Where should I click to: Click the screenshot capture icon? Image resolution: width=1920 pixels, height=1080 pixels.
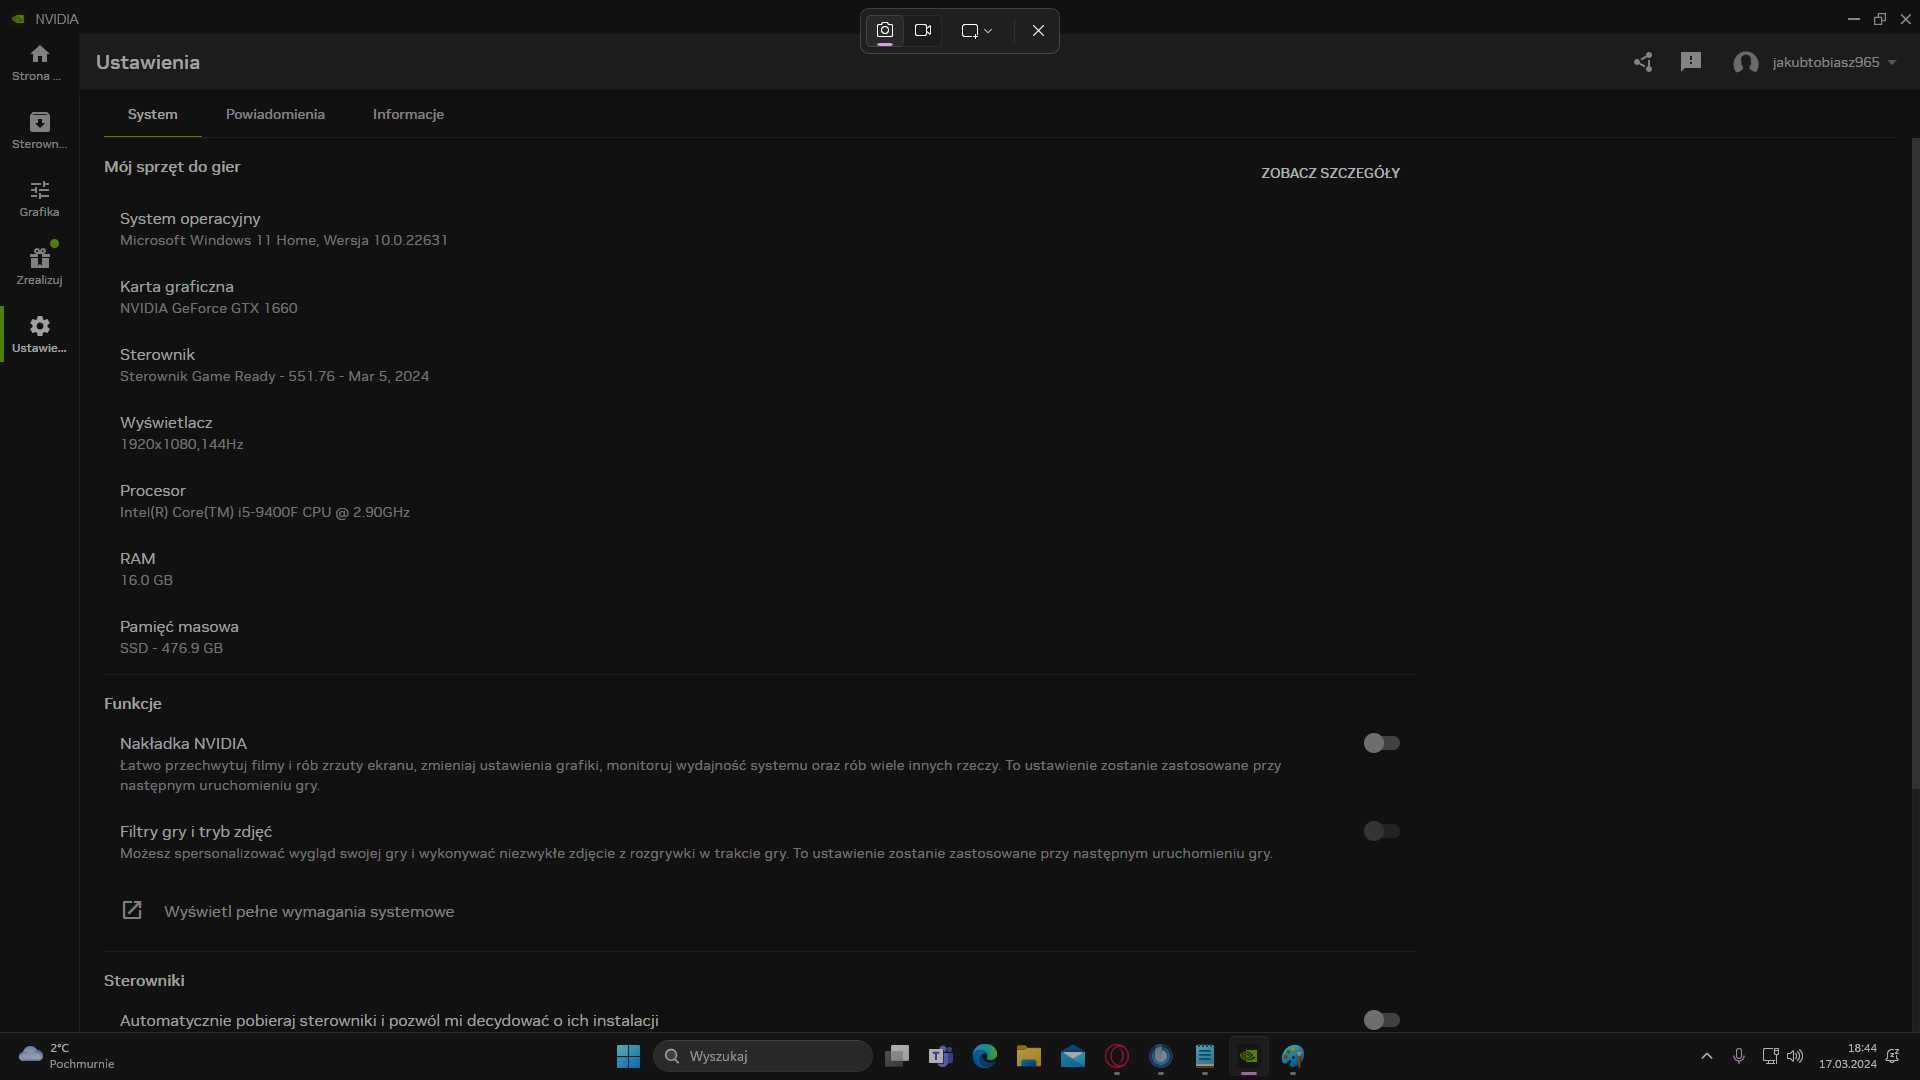(884, 29)
